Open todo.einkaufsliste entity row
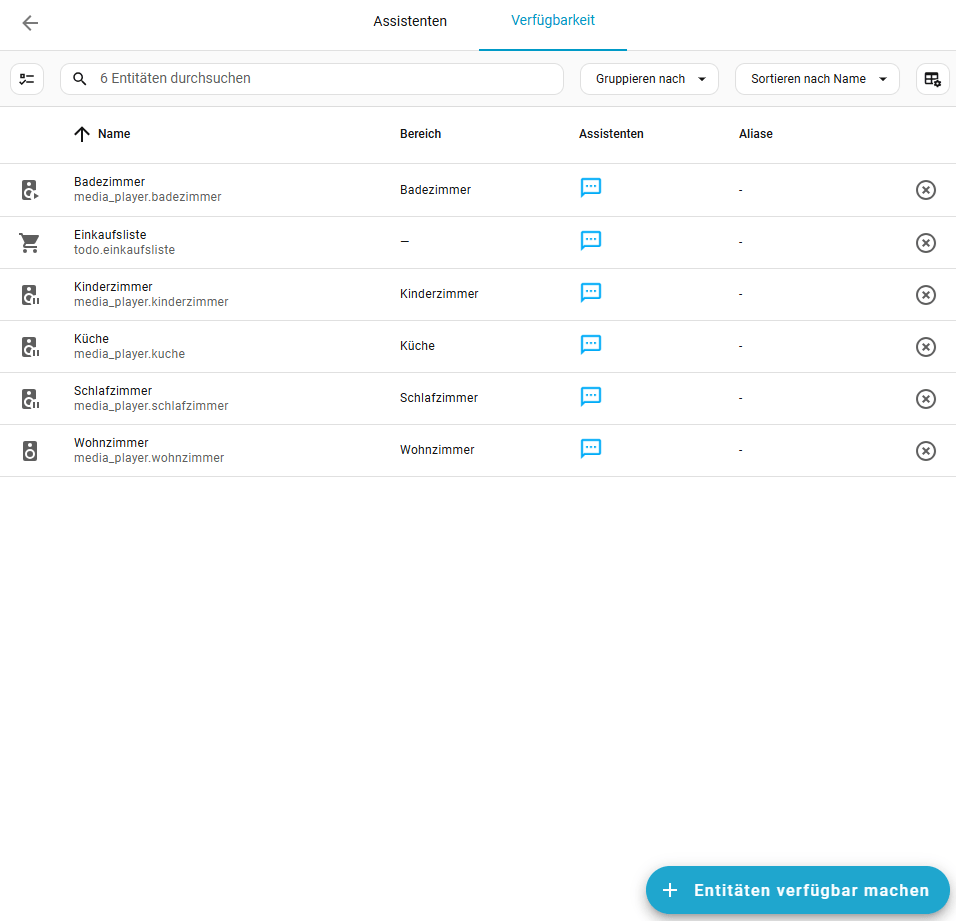The image size is (956, 921). tap(478, 243)
